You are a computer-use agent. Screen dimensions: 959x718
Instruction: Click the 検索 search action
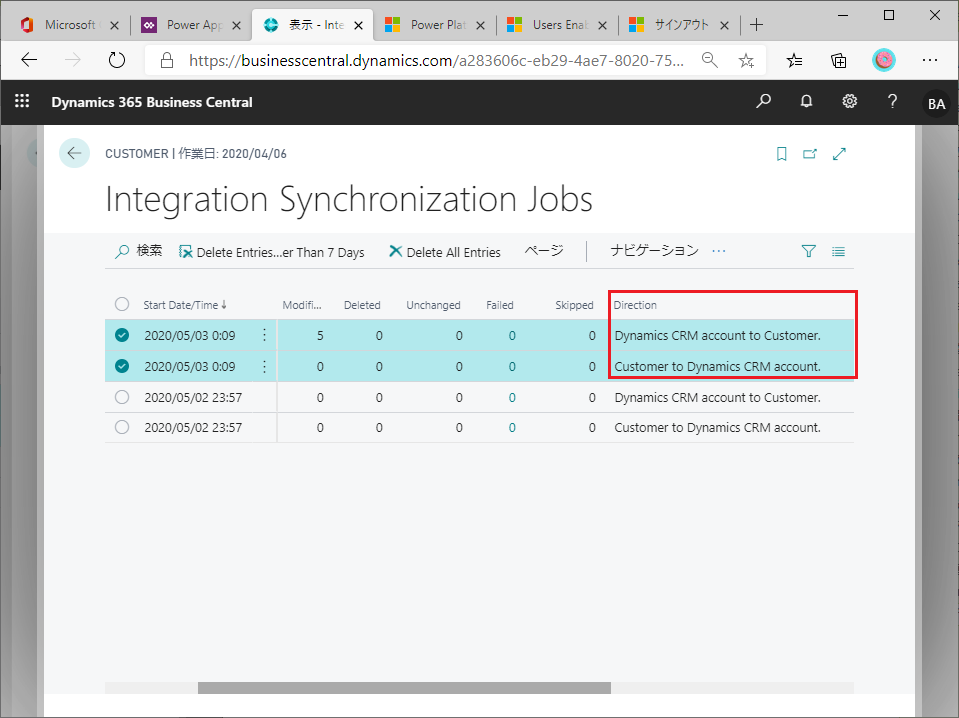point(139,251)
